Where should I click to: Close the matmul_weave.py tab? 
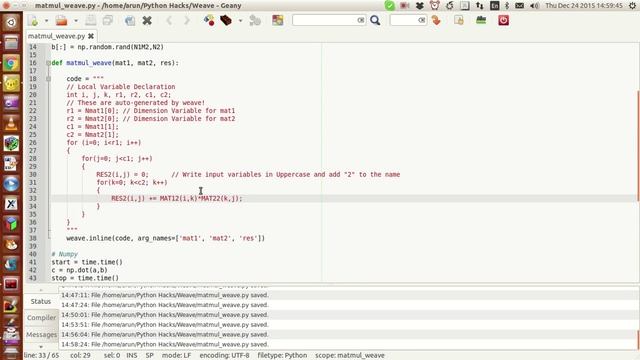tap(91, 36)
